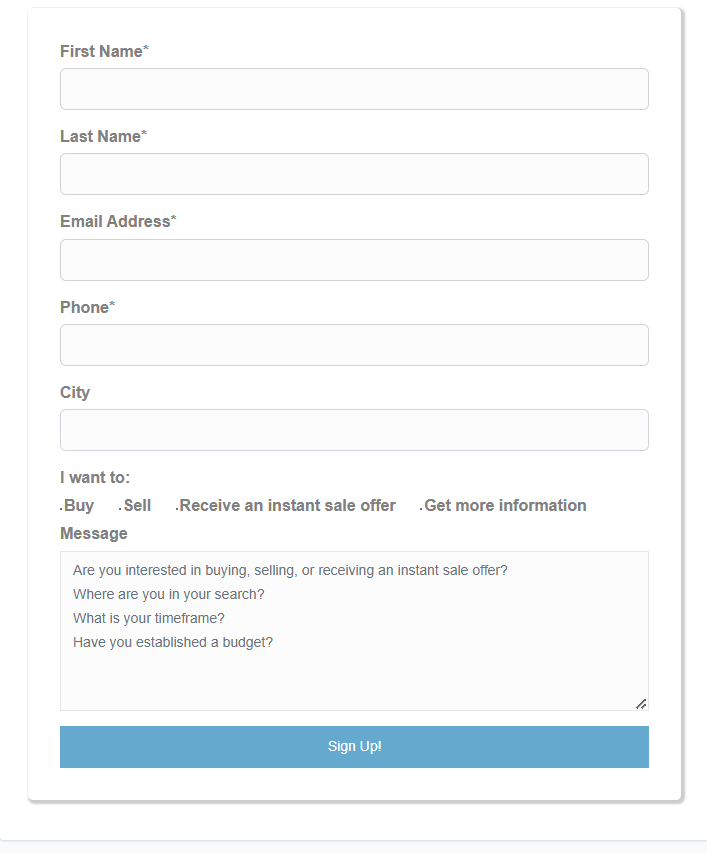Image resolution: width=707 pixels, height=853 pixels.
Task: Click 'What is your timeframe?' placeholder line
Action: 148,618
